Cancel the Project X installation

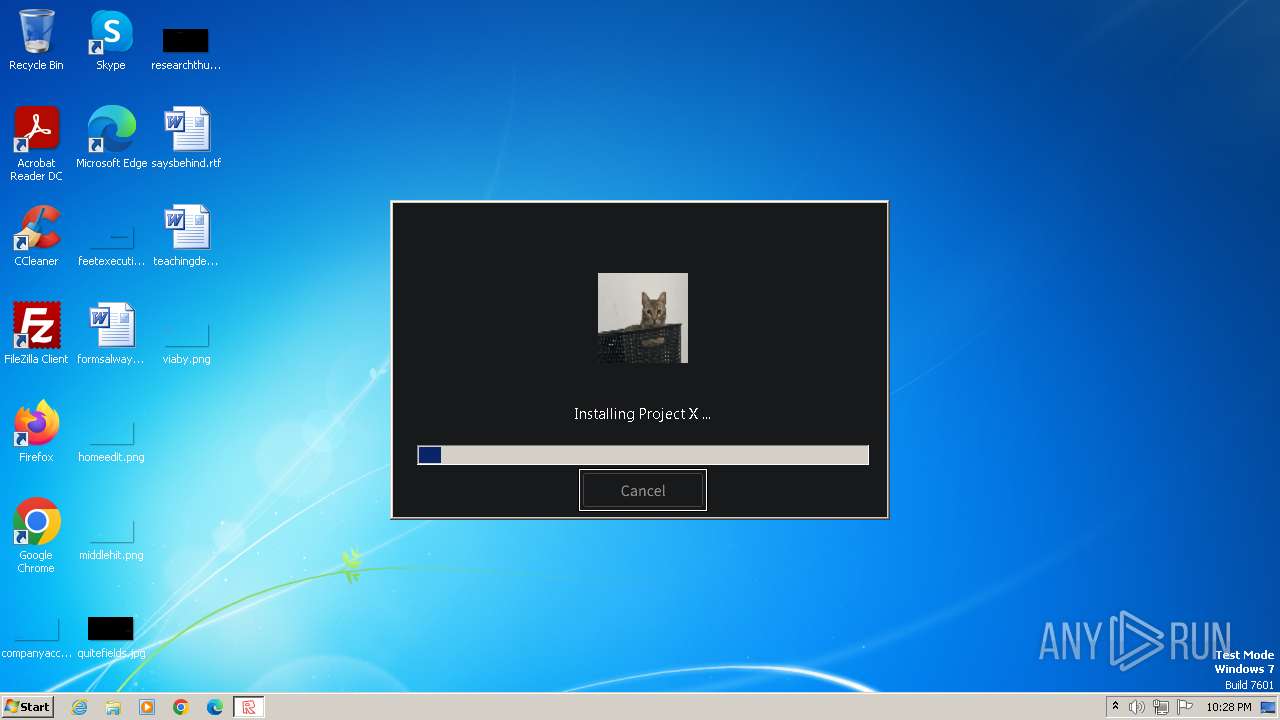tap(643, 490)
